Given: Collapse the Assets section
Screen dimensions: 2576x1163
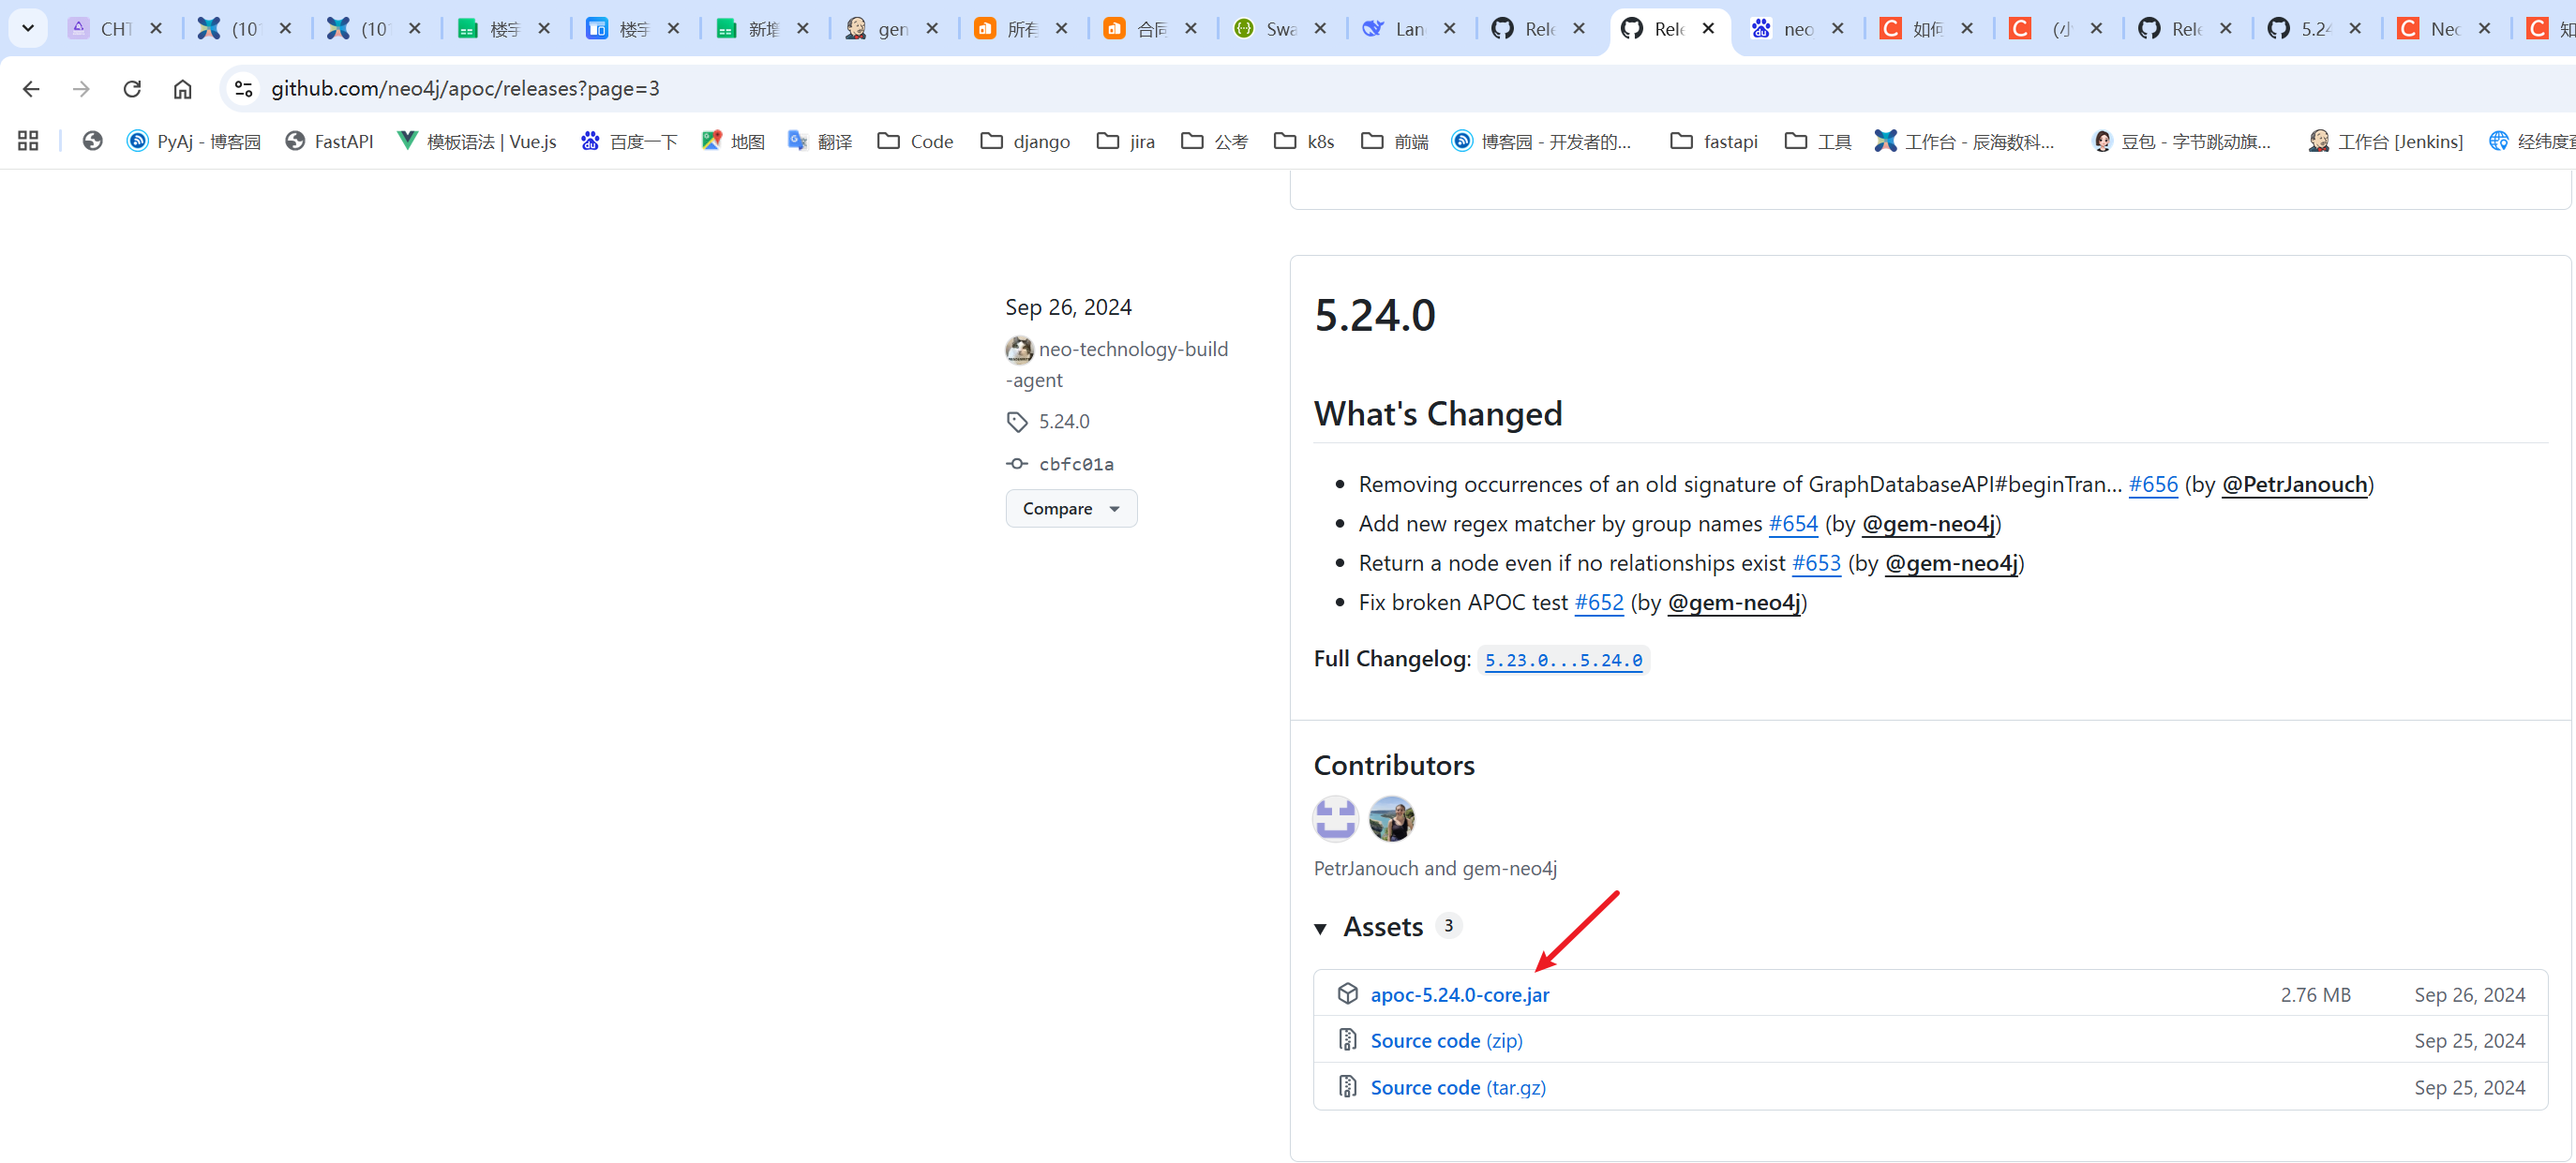Looking at the screenshot, I should pos(1321,928).
